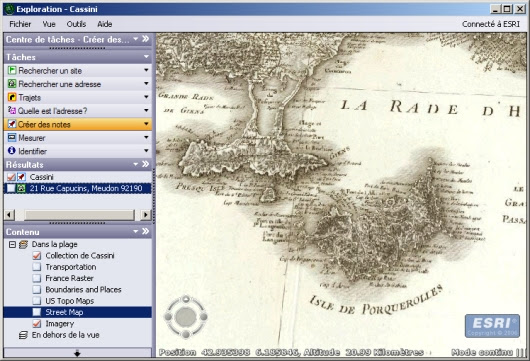Collapse the Résultats panel double chevron
This screenshot has width=530, height=361.
(146, 164)
